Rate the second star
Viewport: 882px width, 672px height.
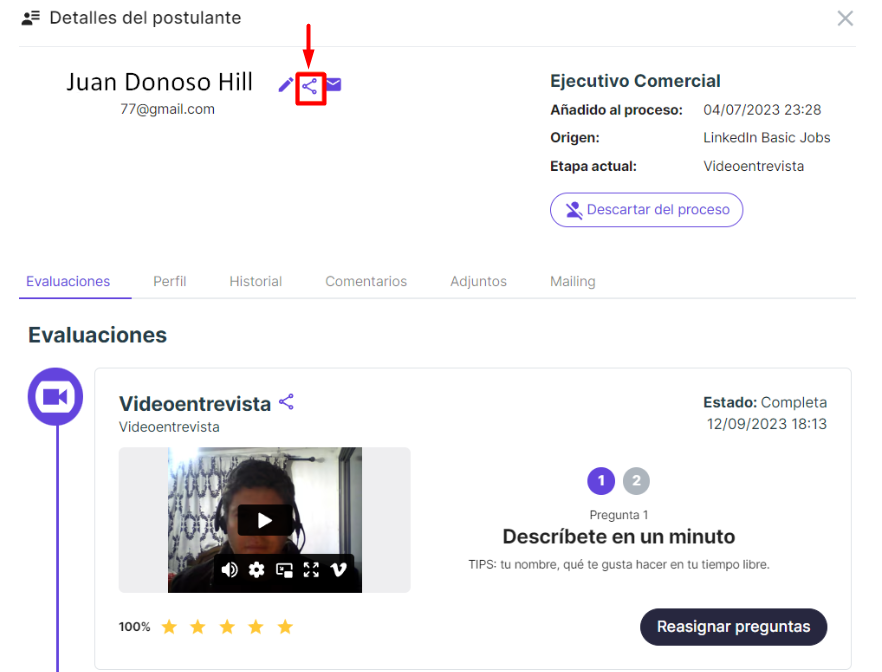198,626
